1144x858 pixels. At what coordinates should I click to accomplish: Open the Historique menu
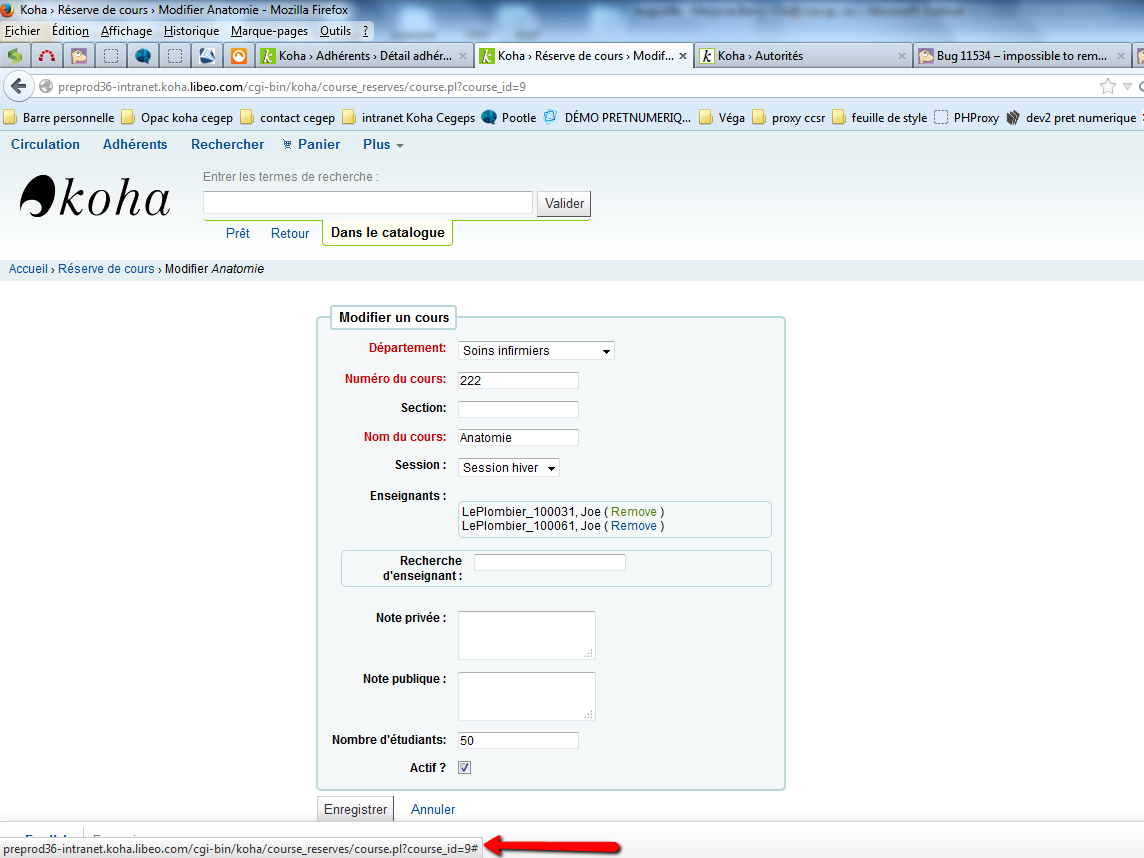tap(191, 31)
